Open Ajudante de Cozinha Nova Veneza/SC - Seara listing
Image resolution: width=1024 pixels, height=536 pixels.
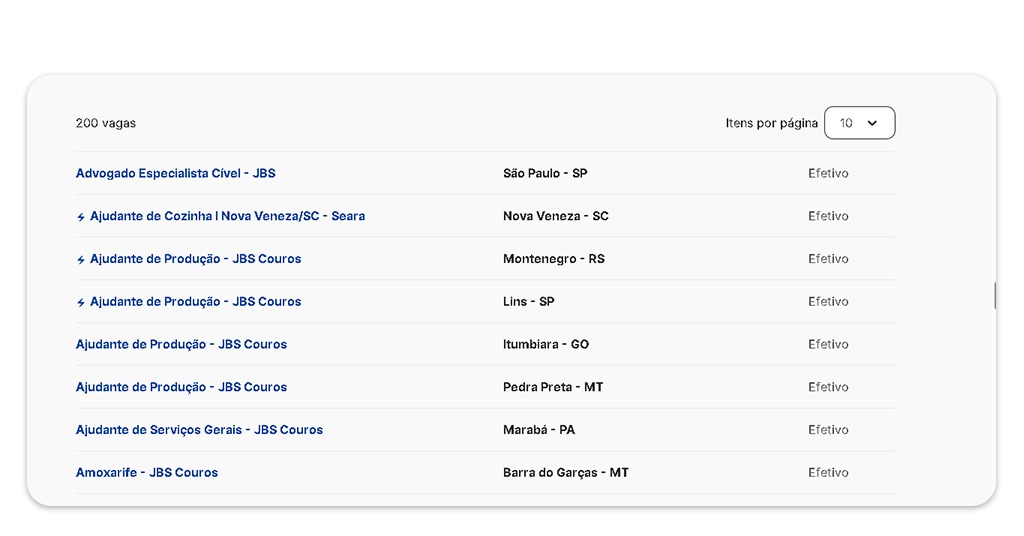point(227,216)
